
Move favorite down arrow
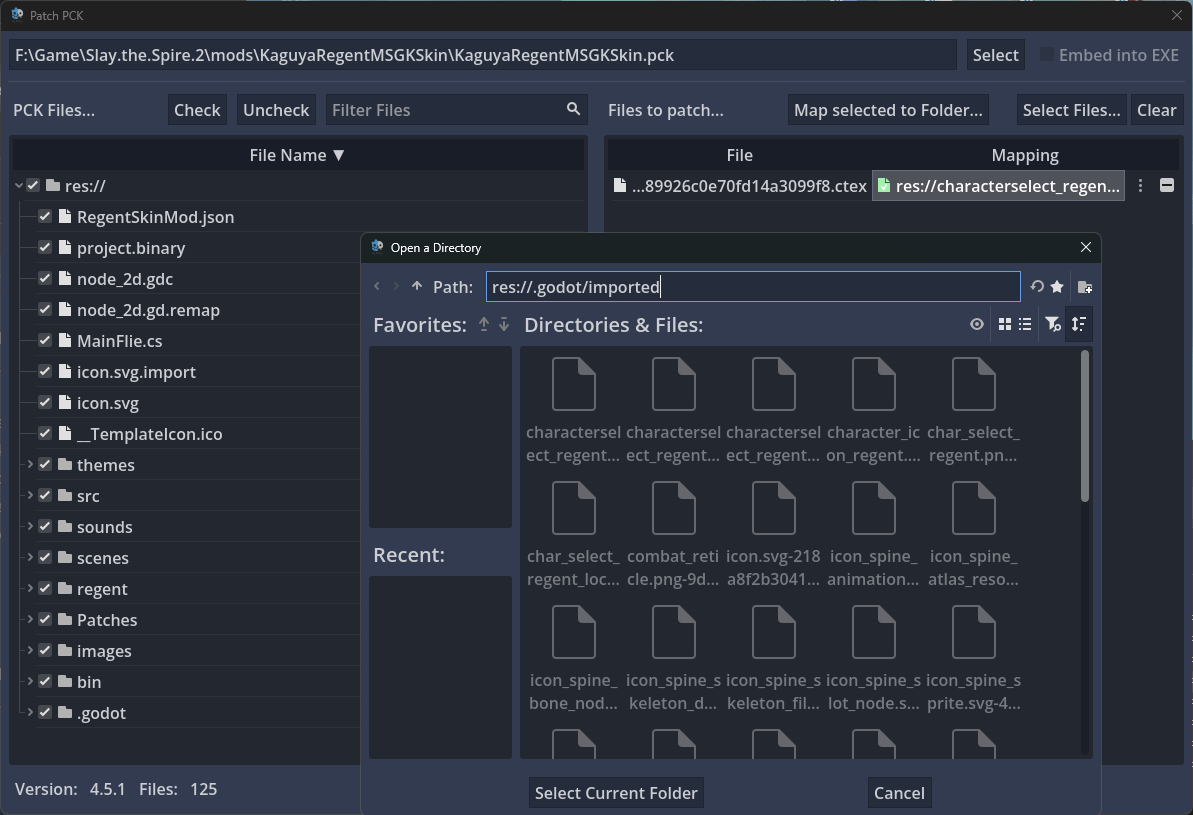pyautogui.click(x=504, y=324)
